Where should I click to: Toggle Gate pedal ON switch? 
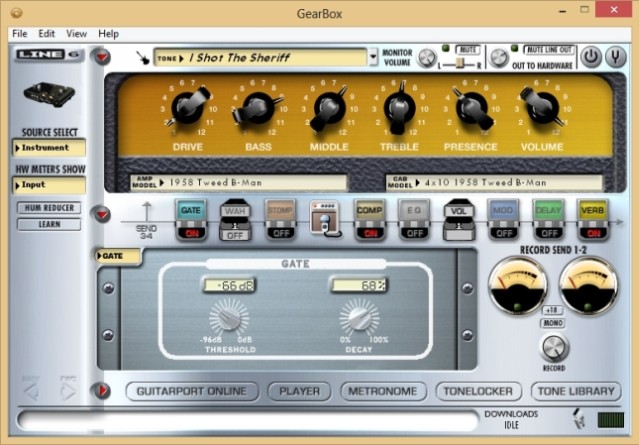(192, 233)
